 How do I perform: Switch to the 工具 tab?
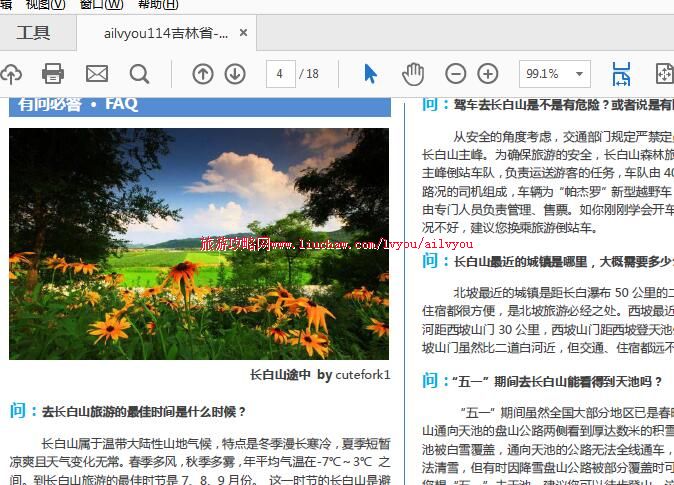[x=33, y=33]
